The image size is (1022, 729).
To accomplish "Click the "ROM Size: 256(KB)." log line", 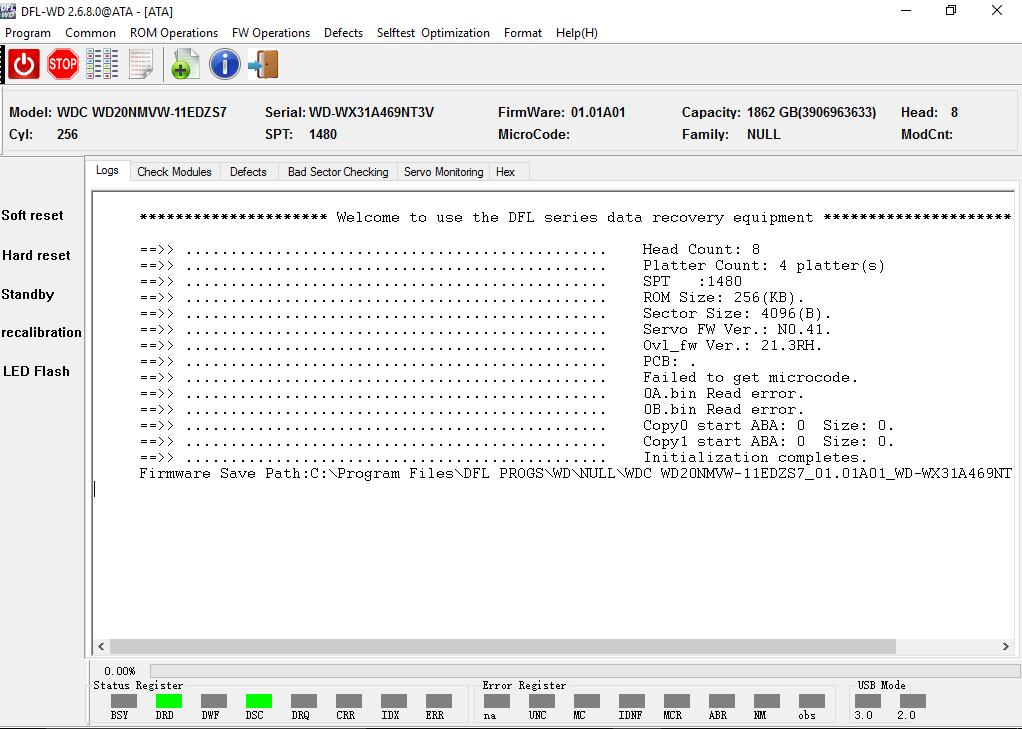I will [723, 297].
